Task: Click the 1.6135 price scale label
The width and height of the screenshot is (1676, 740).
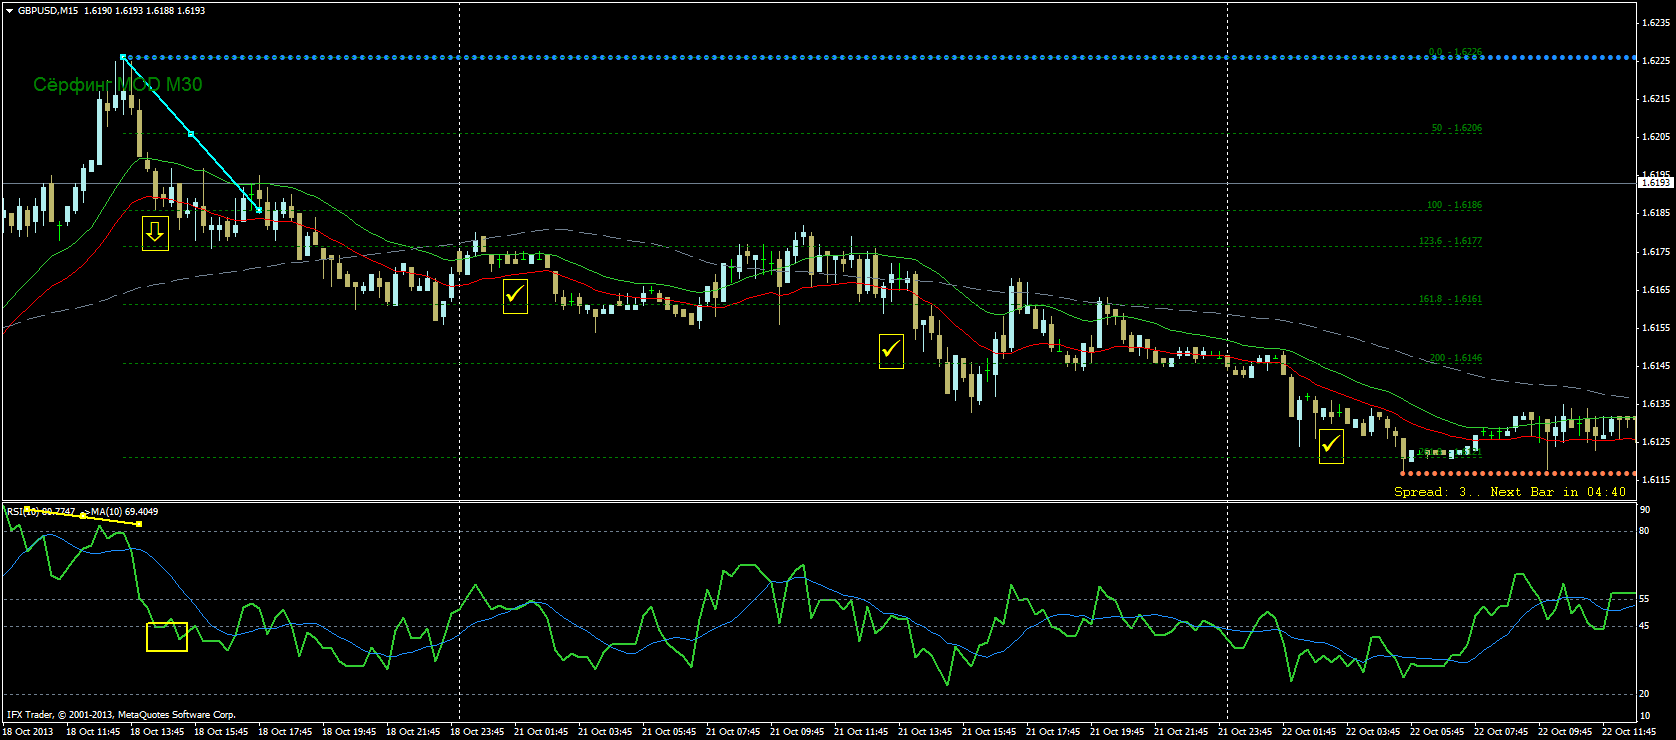Action: tap(1656, 404)
